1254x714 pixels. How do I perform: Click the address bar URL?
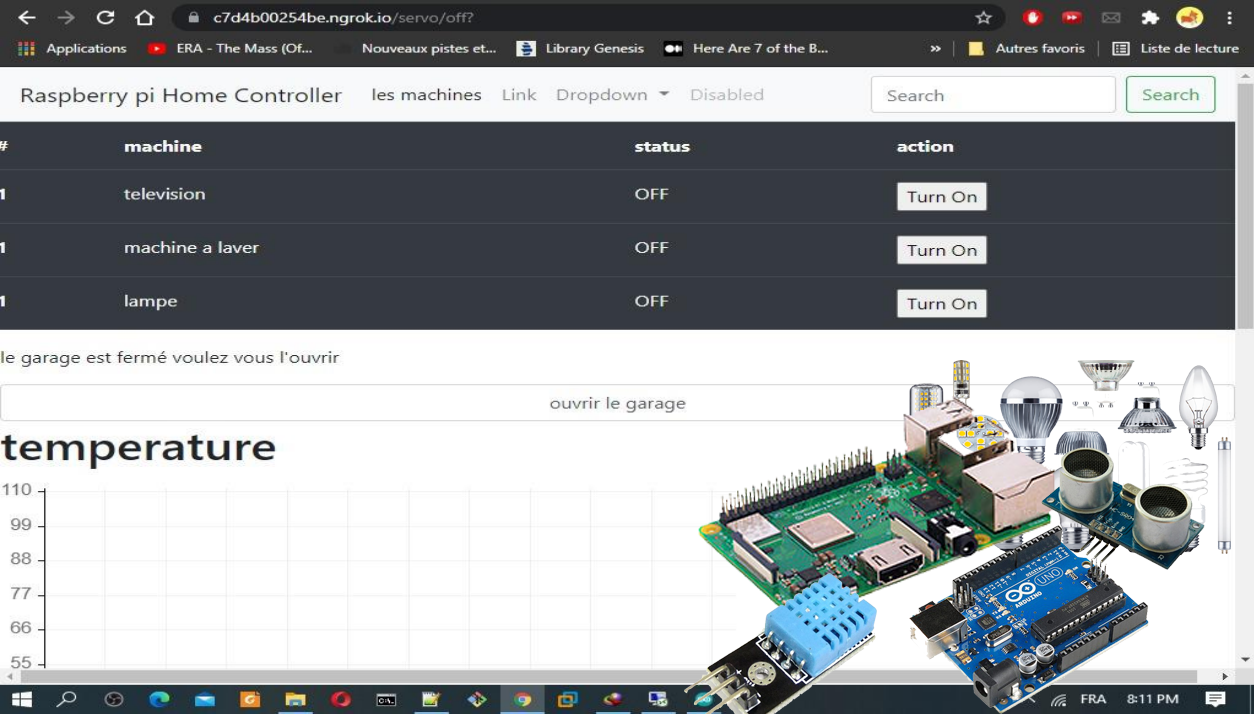343,18
